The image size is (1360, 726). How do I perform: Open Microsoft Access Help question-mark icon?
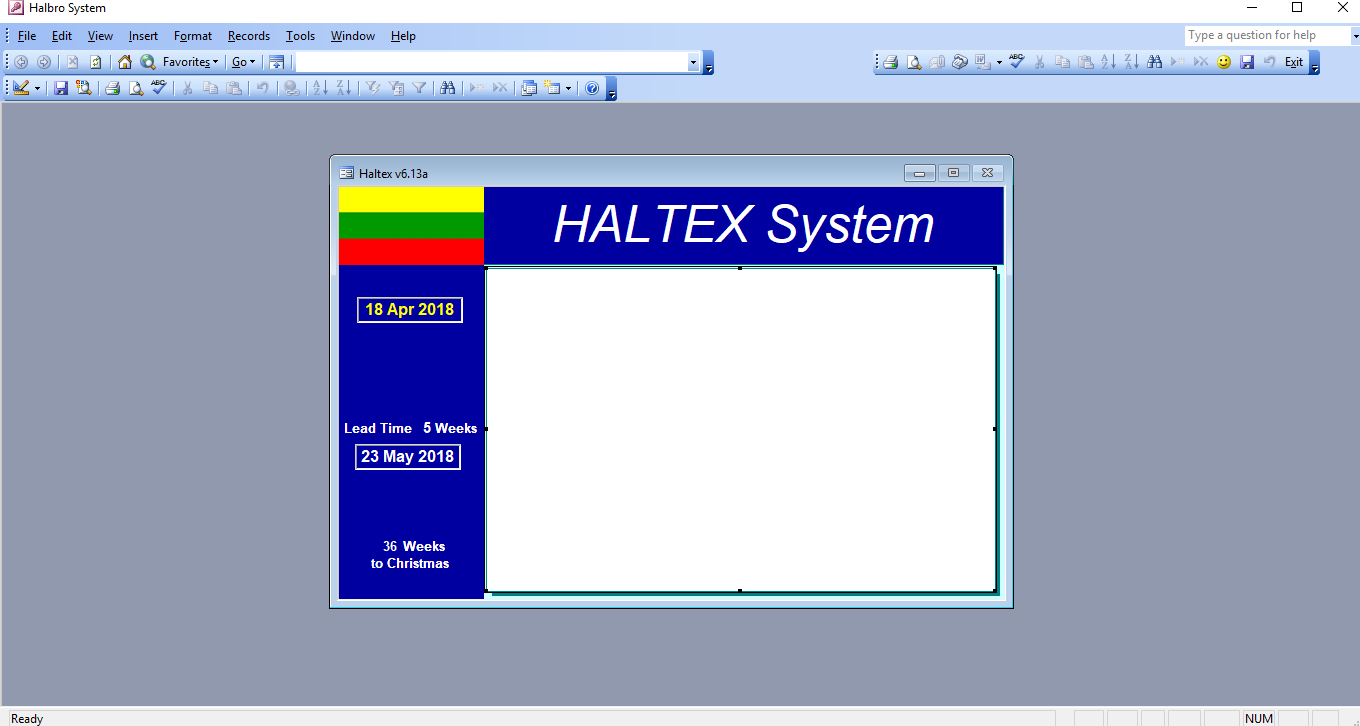point(592,88)
